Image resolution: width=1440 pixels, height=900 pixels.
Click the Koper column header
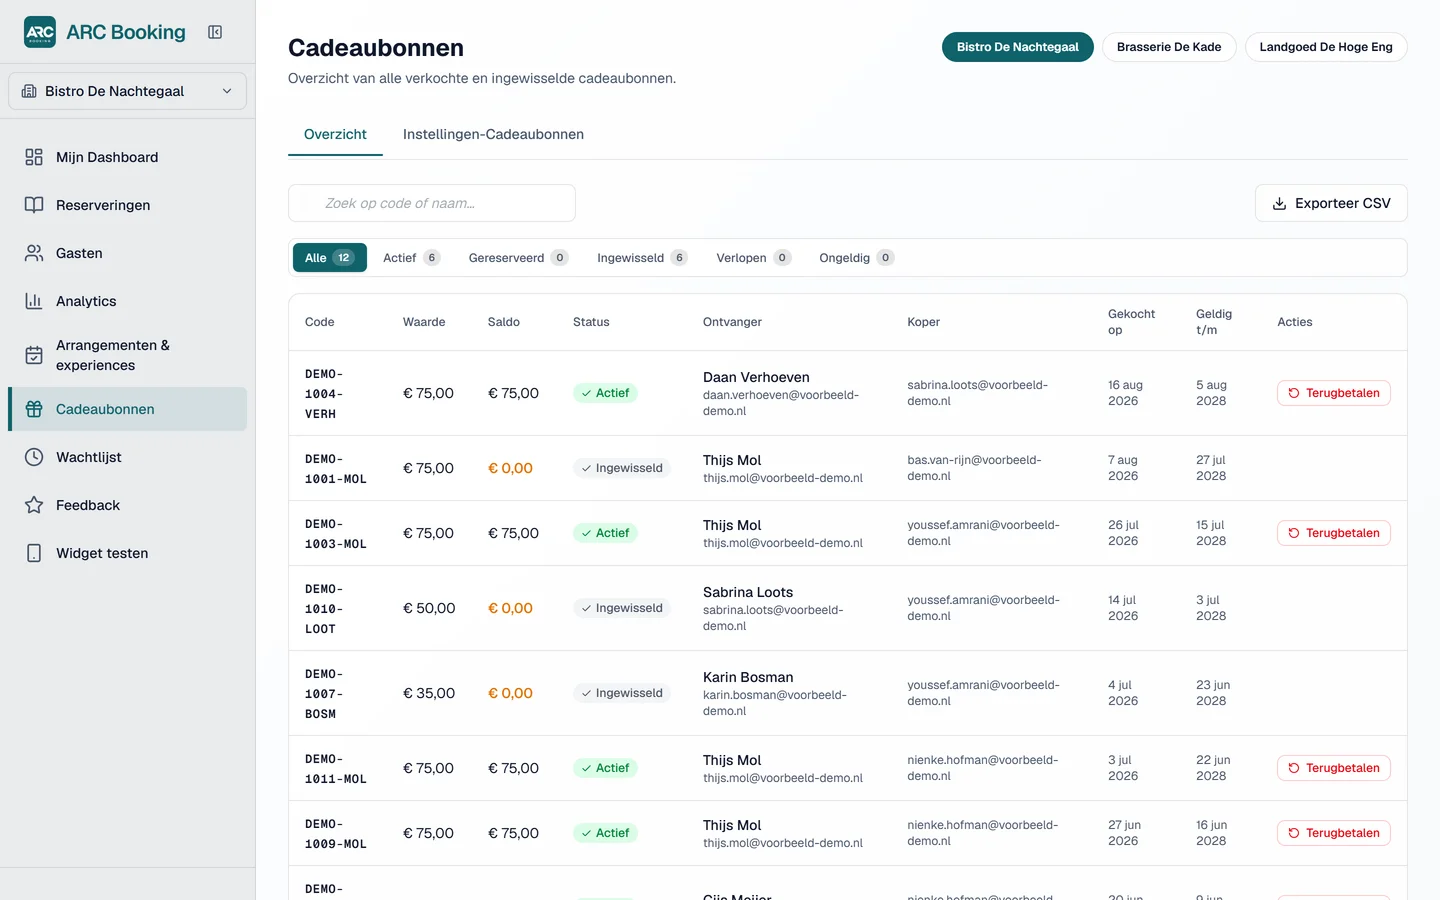pos(923,322)
